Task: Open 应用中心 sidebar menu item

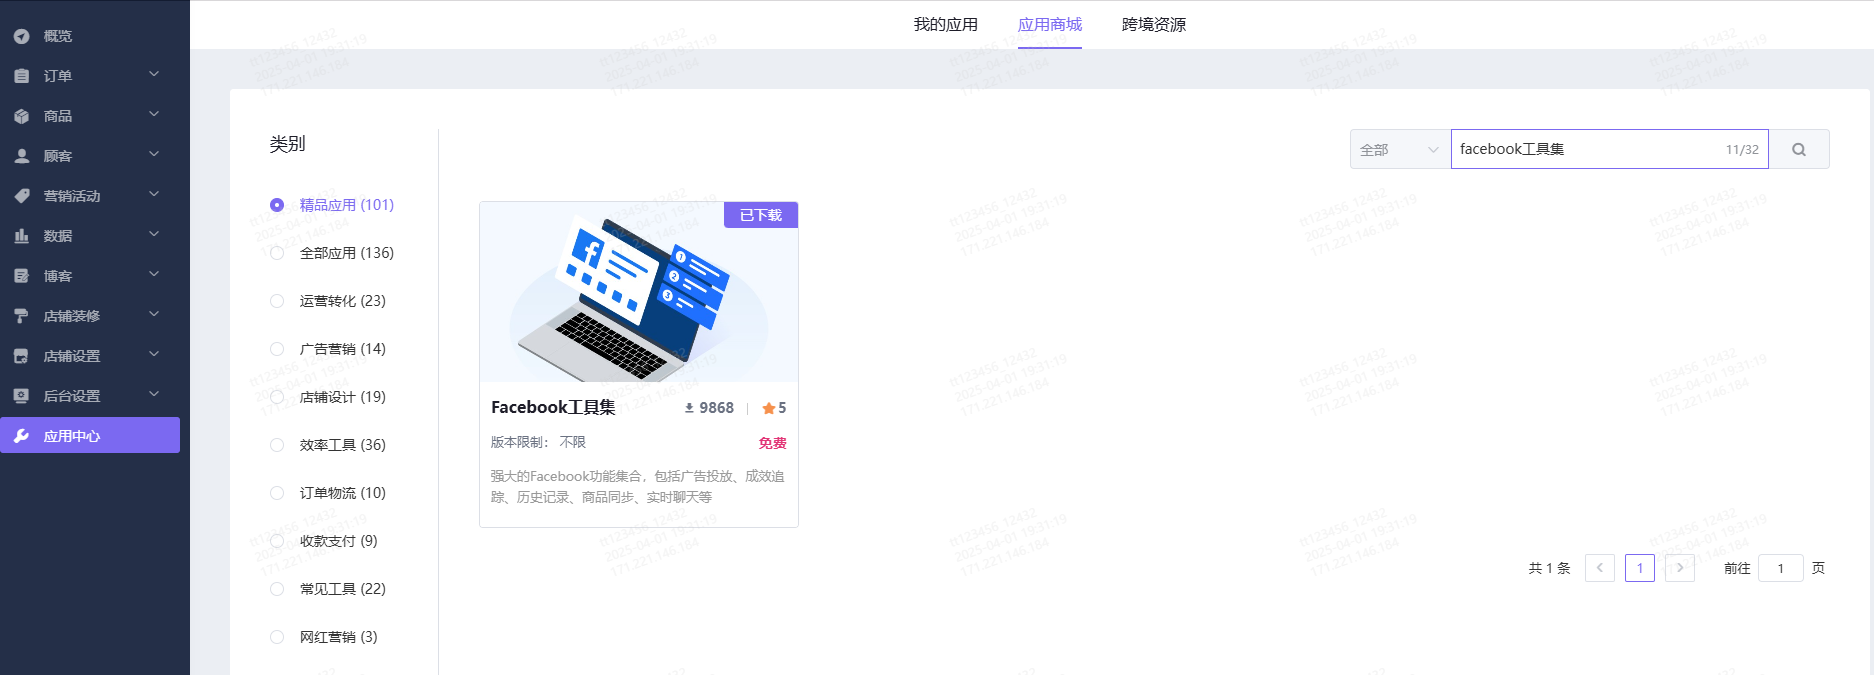Action: click(x=90, y=435)
